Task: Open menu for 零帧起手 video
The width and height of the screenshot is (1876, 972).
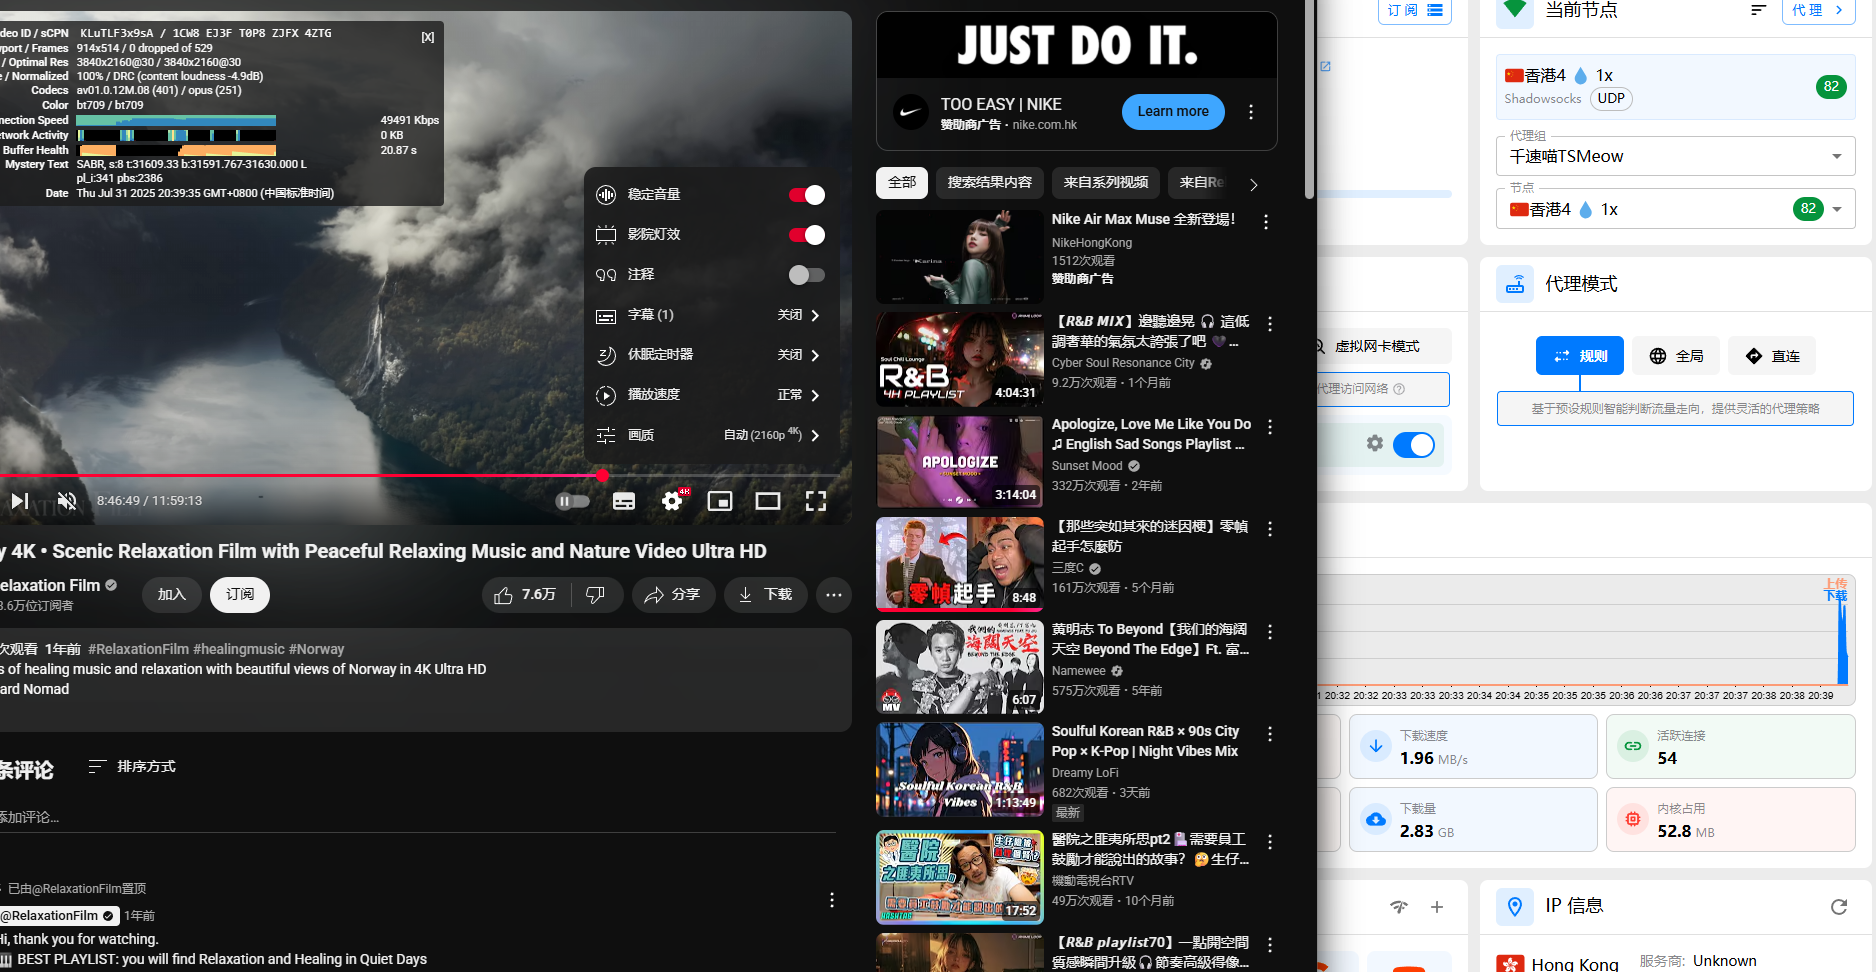Action: click(x=1270, y=529)
